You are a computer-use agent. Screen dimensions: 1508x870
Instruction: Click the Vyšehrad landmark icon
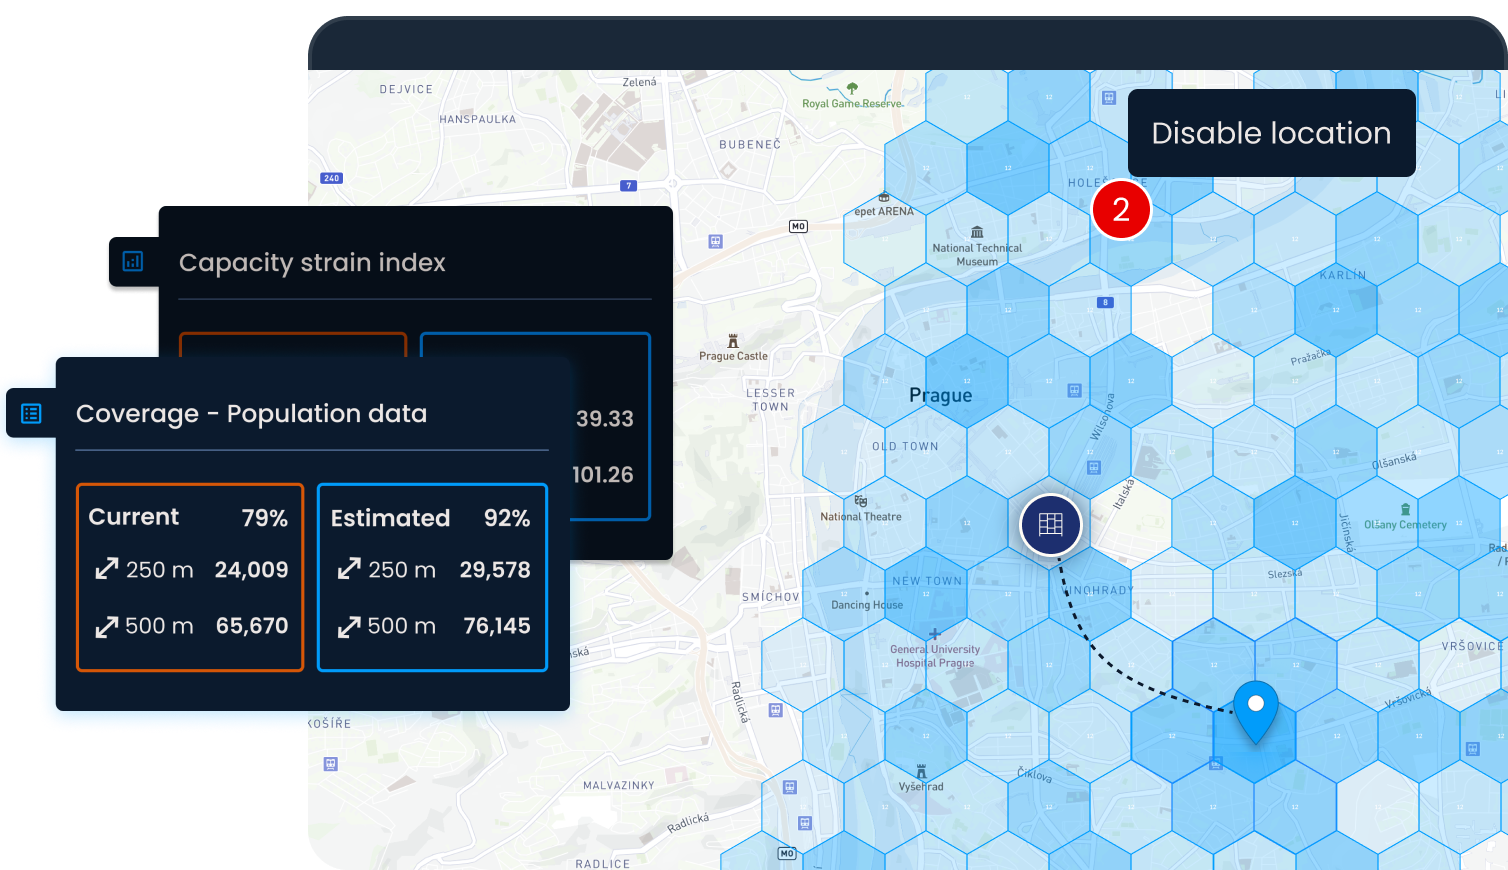(922, 771)
